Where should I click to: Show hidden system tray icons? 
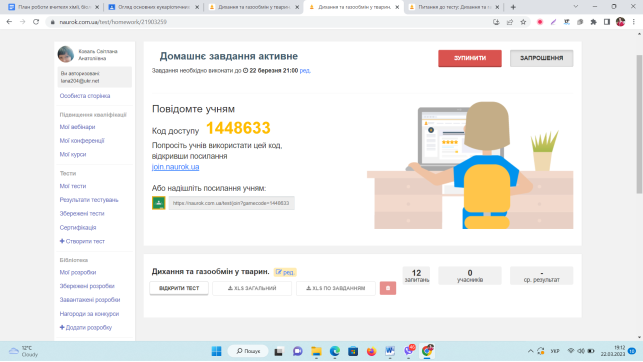coord(530,351)
